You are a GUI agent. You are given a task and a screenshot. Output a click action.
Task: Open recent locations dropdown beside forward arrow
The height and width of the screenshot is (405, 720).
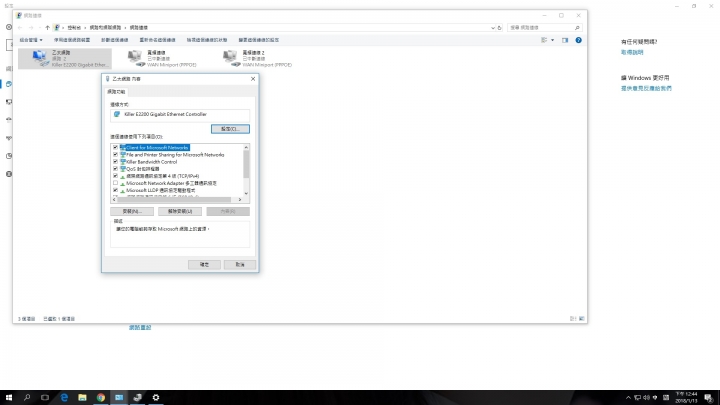(x=39, y=28)
